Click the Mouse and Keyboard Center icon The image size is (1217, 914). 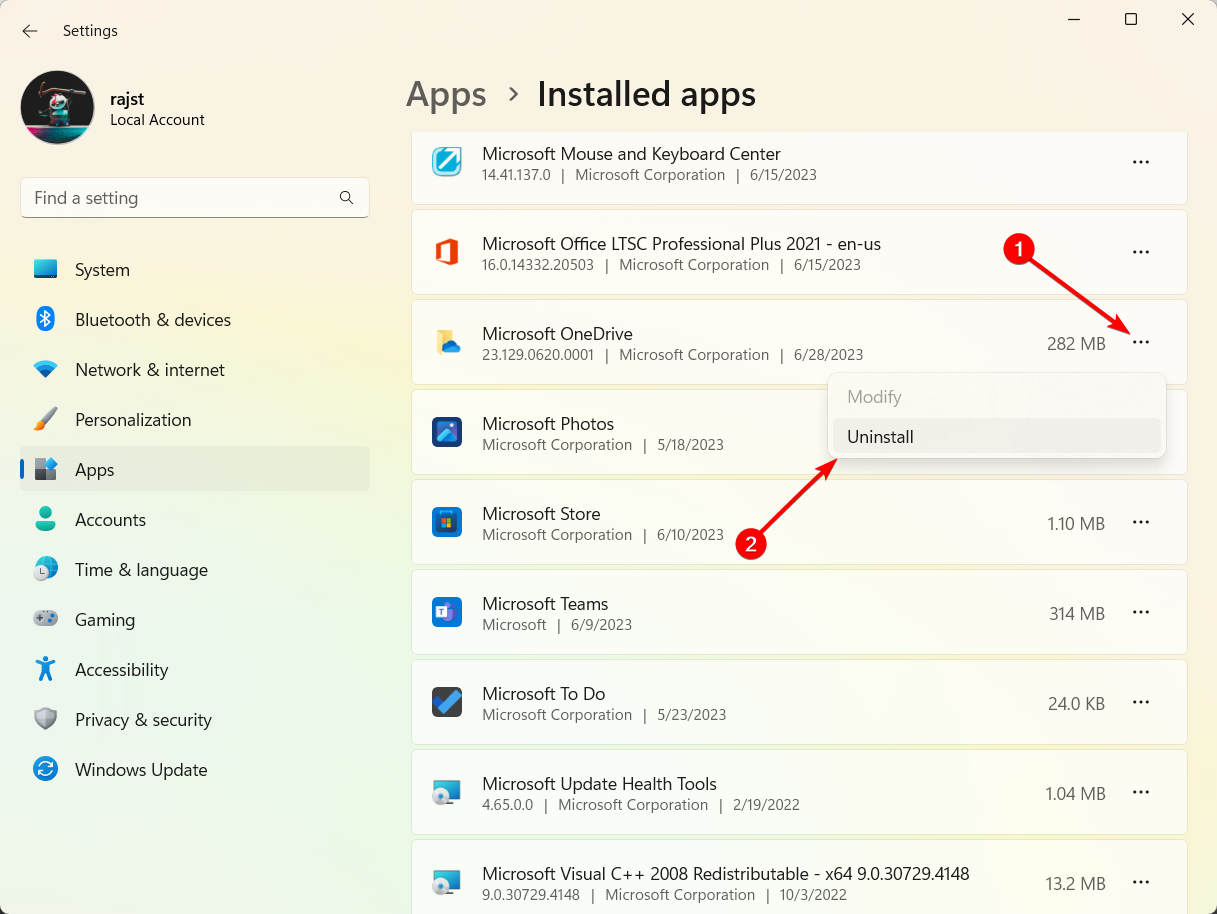coord(447,162)
